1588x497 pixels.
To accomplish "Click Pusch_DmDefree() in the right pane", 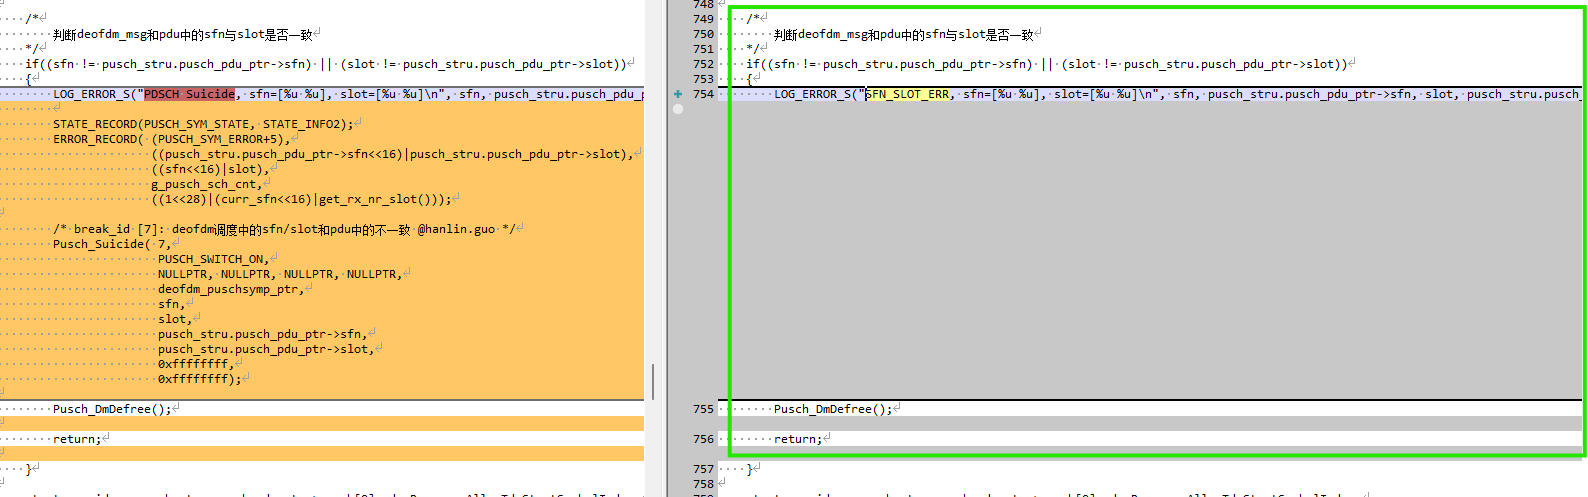I will [832, 409].
